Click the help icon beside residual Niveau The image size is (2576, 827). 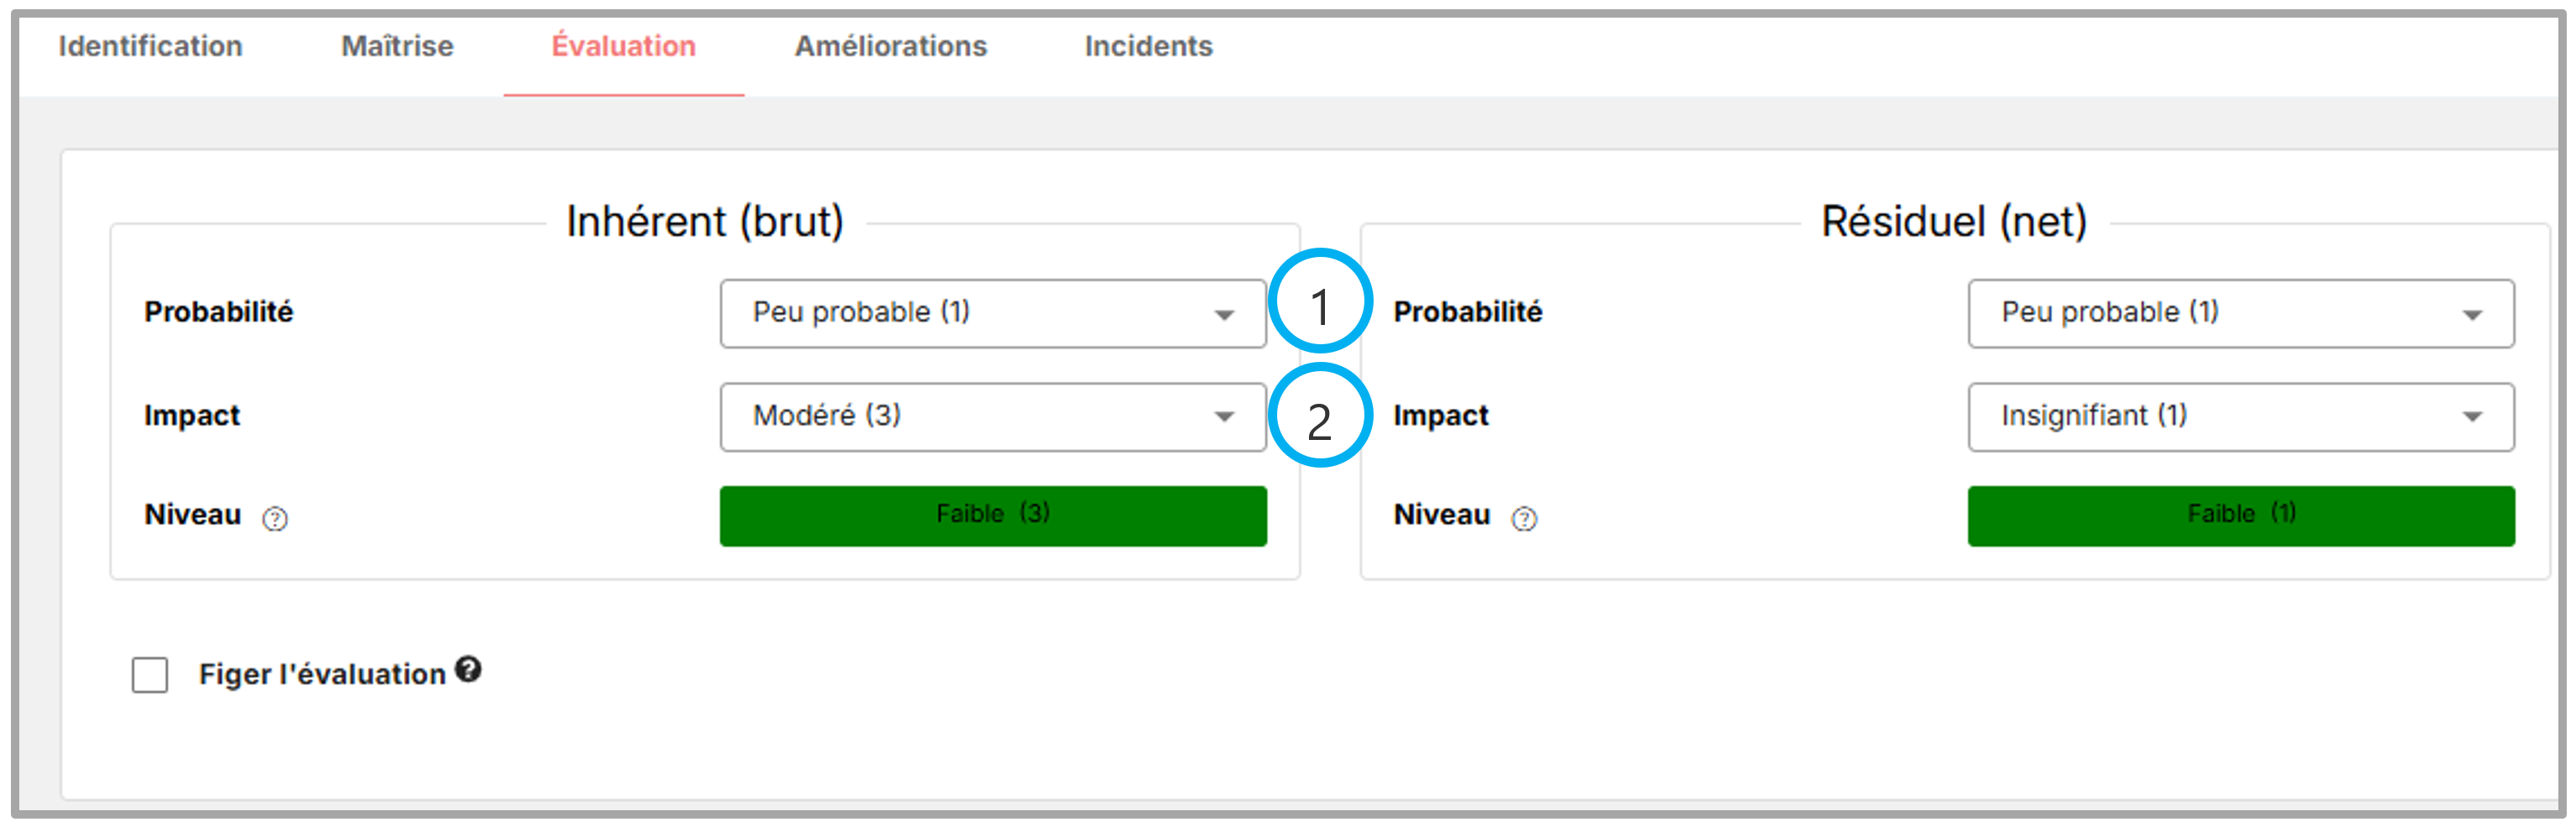[1524, 518]
